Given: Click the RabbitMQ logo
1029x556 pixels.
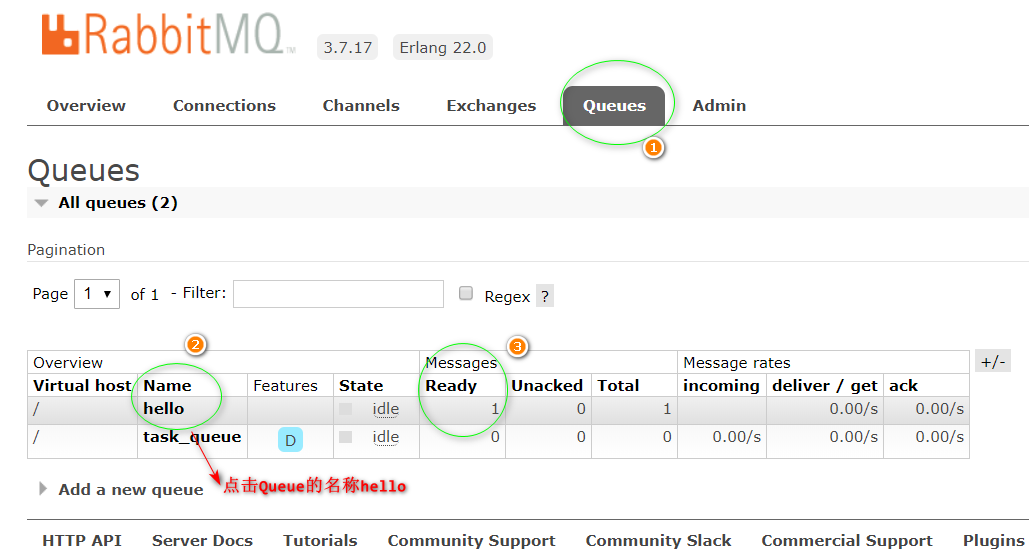Looking at the screenshot, I should point(168,34).
